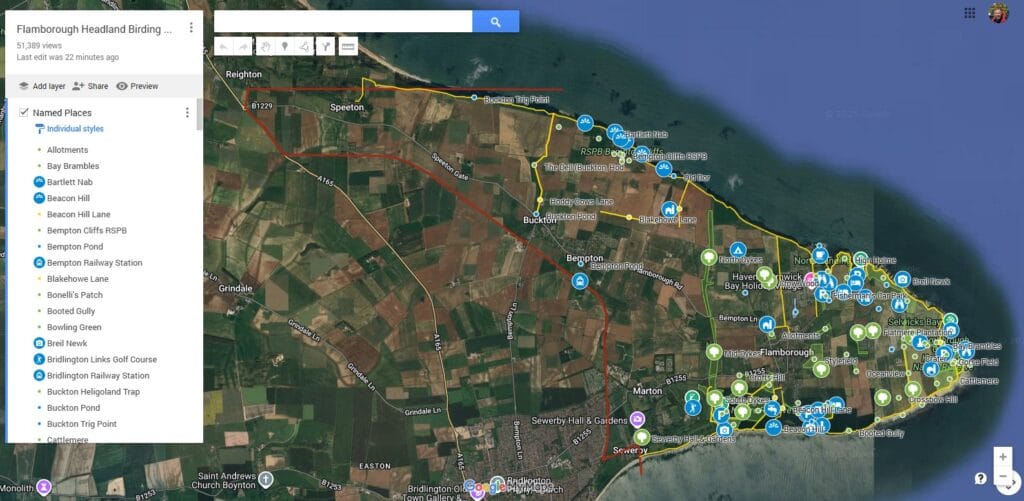Open the help question mark icon
The height and width of the screenshot is (501, 1024).
(x=981, y=478)
